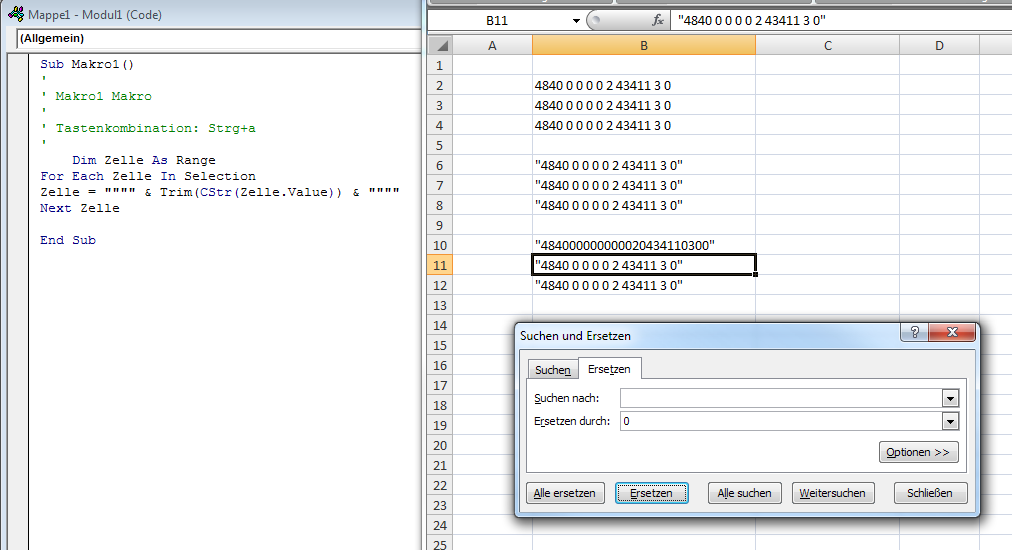Click the For Each Zelle In Selection line
This screenshot has width=1012, height=550.
point(148,176)
